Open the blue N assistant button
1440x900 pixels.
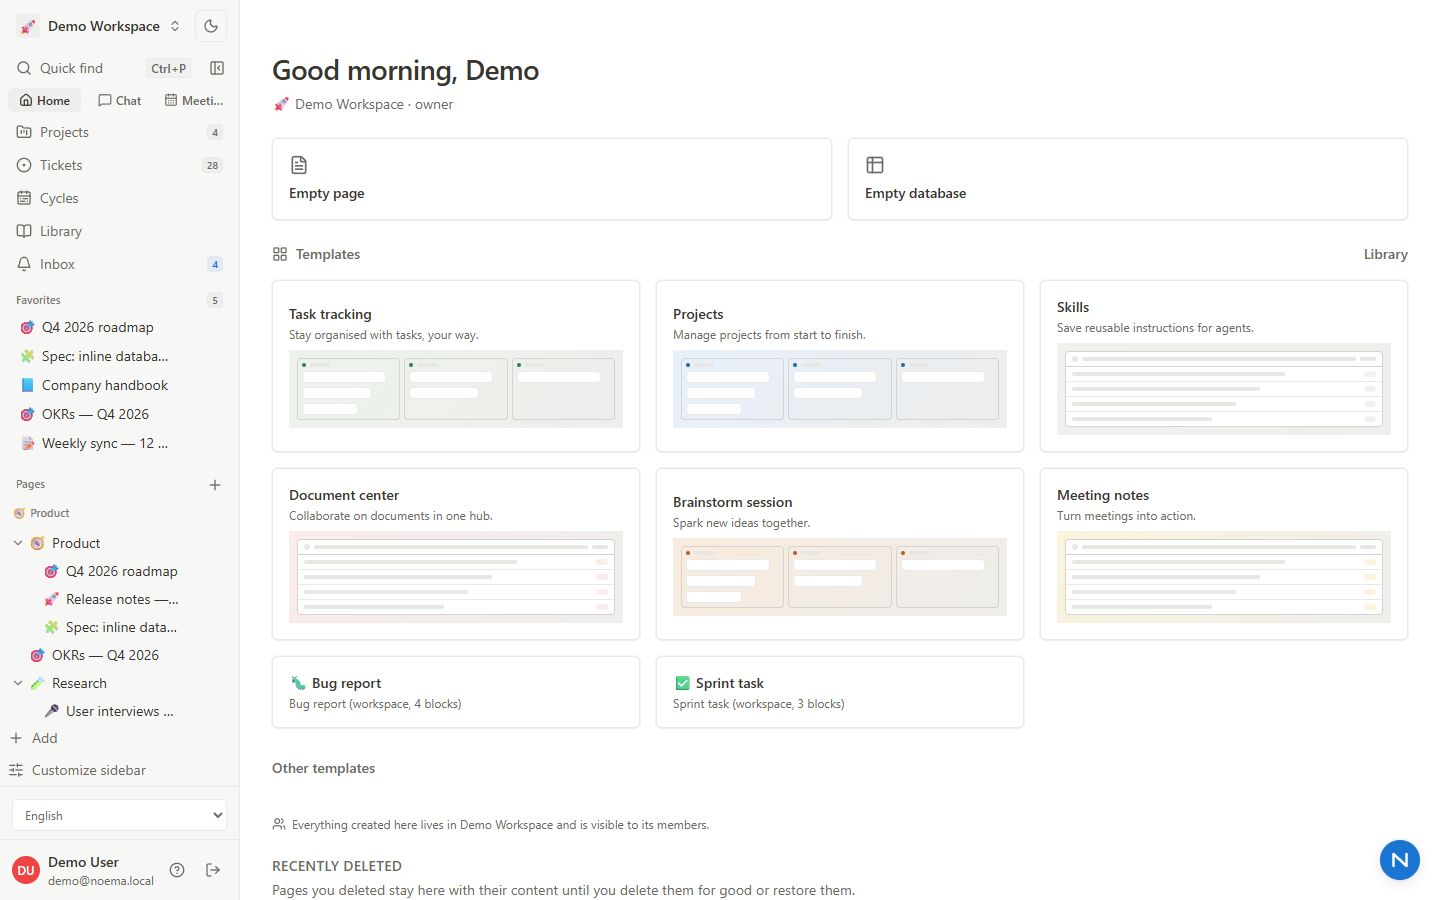pyautogui.click(x=1400, y=860)
